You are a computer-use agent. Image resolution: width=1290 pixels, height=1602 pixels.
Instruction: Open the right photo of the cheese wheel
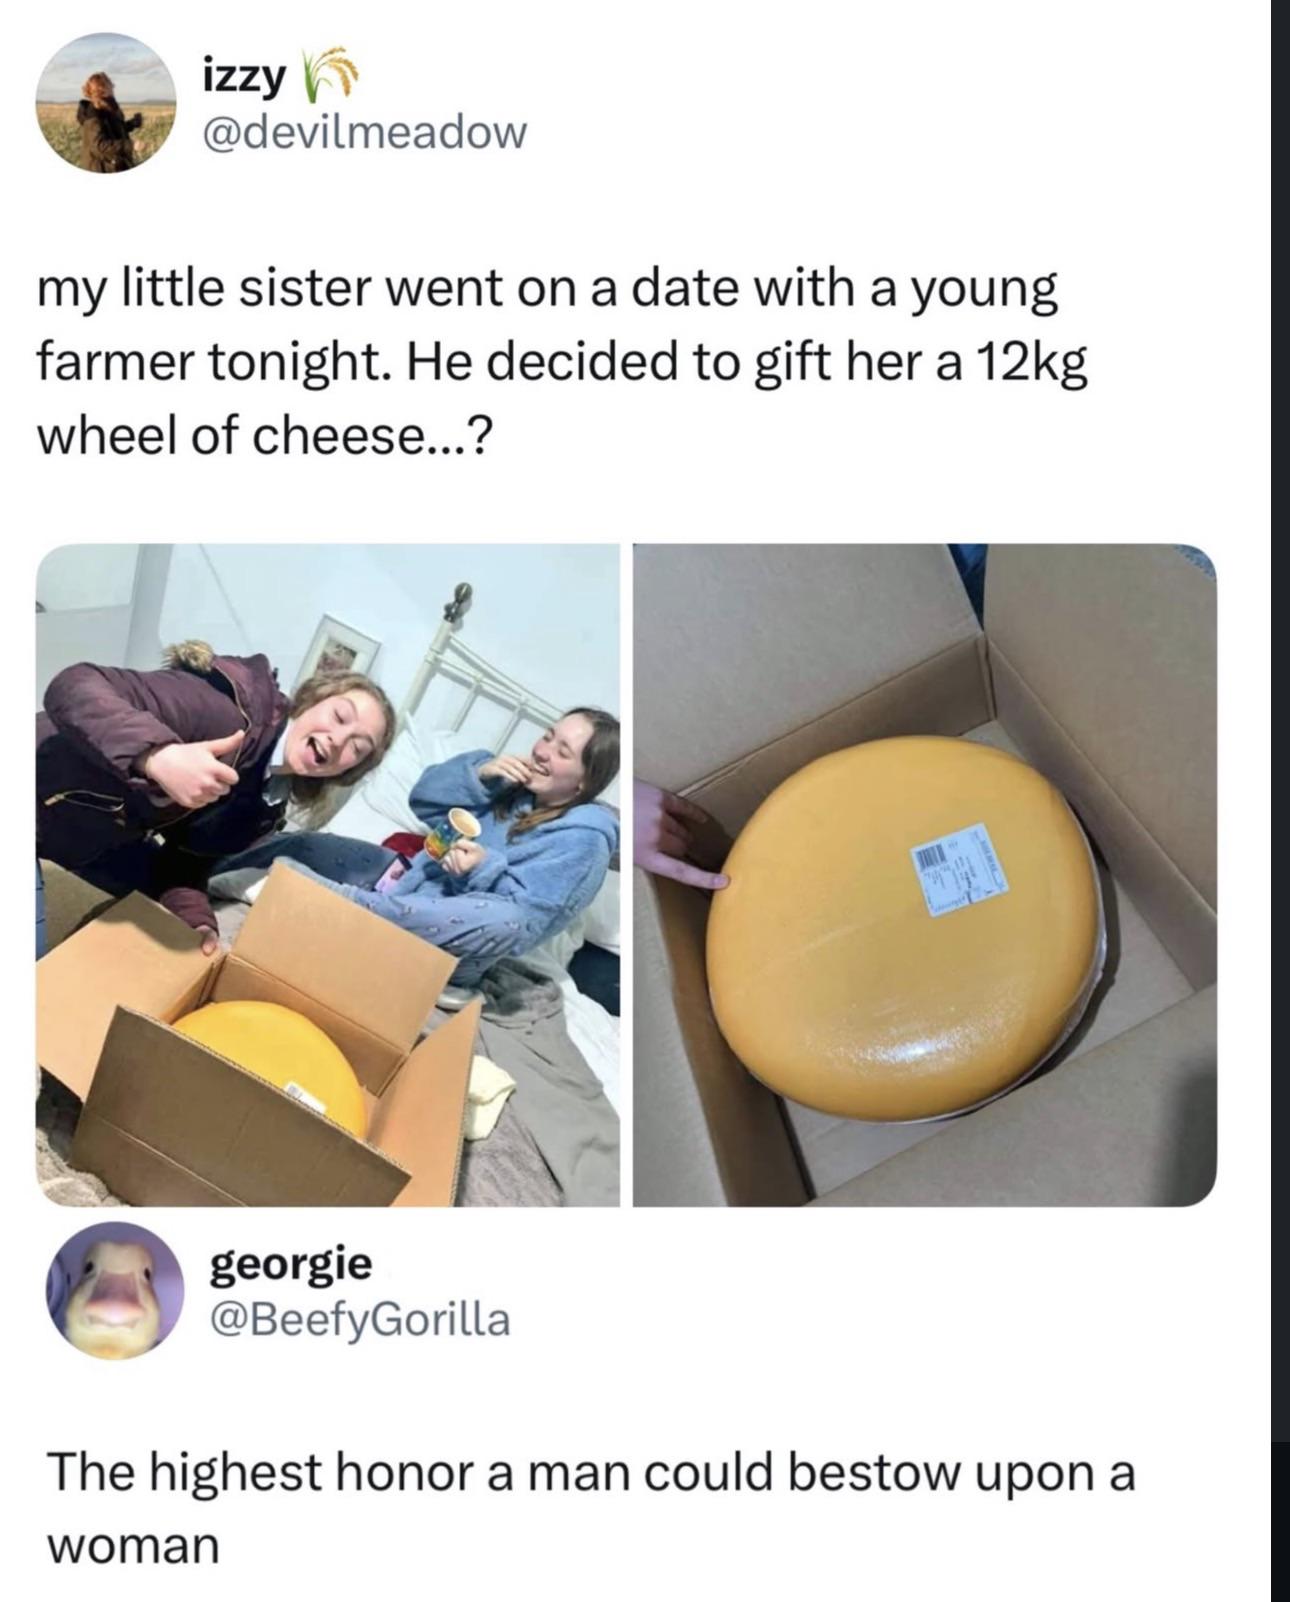(924, 874)
